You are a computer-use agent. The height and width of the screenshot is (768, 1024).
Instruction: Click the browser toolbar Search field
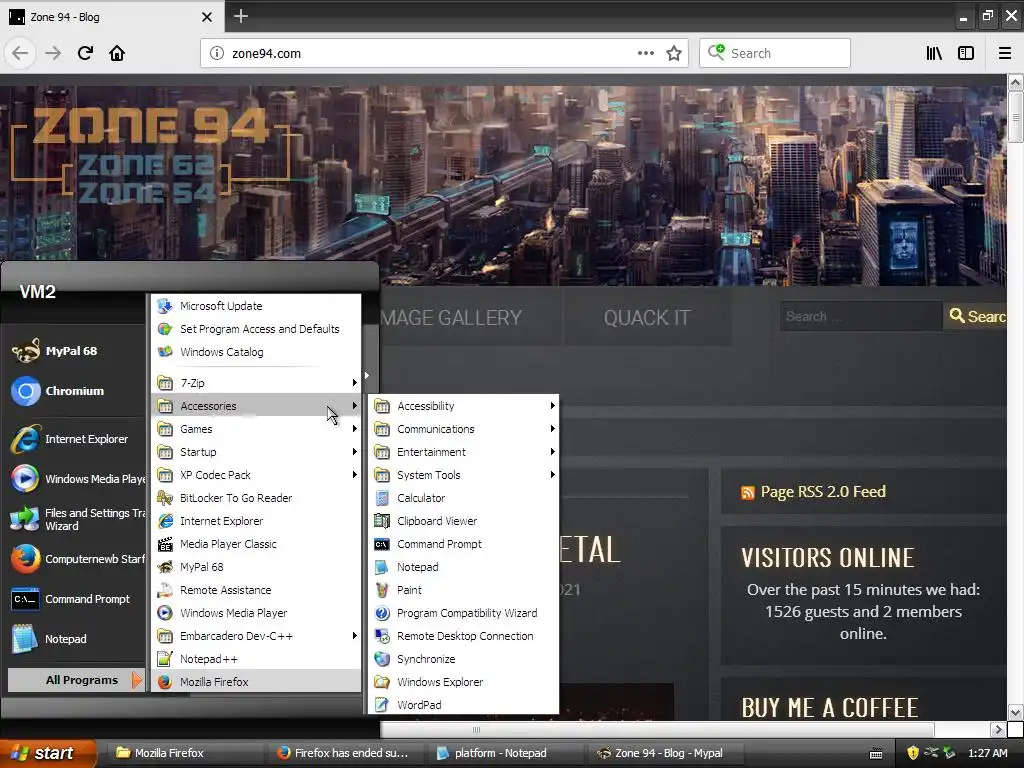click(775, 53)
